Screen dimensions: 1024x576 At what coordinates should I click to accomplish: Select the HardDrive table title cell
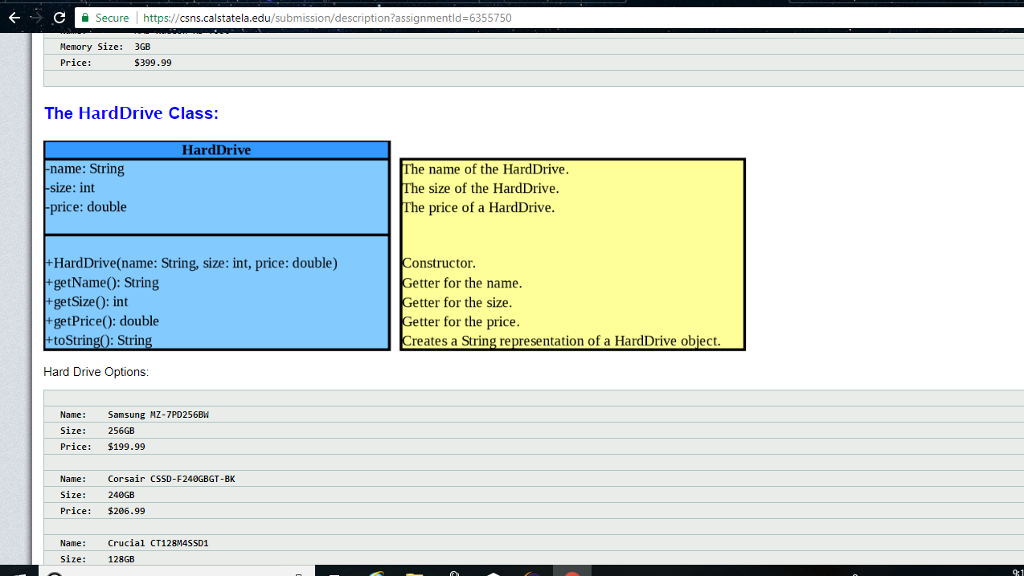216,149
